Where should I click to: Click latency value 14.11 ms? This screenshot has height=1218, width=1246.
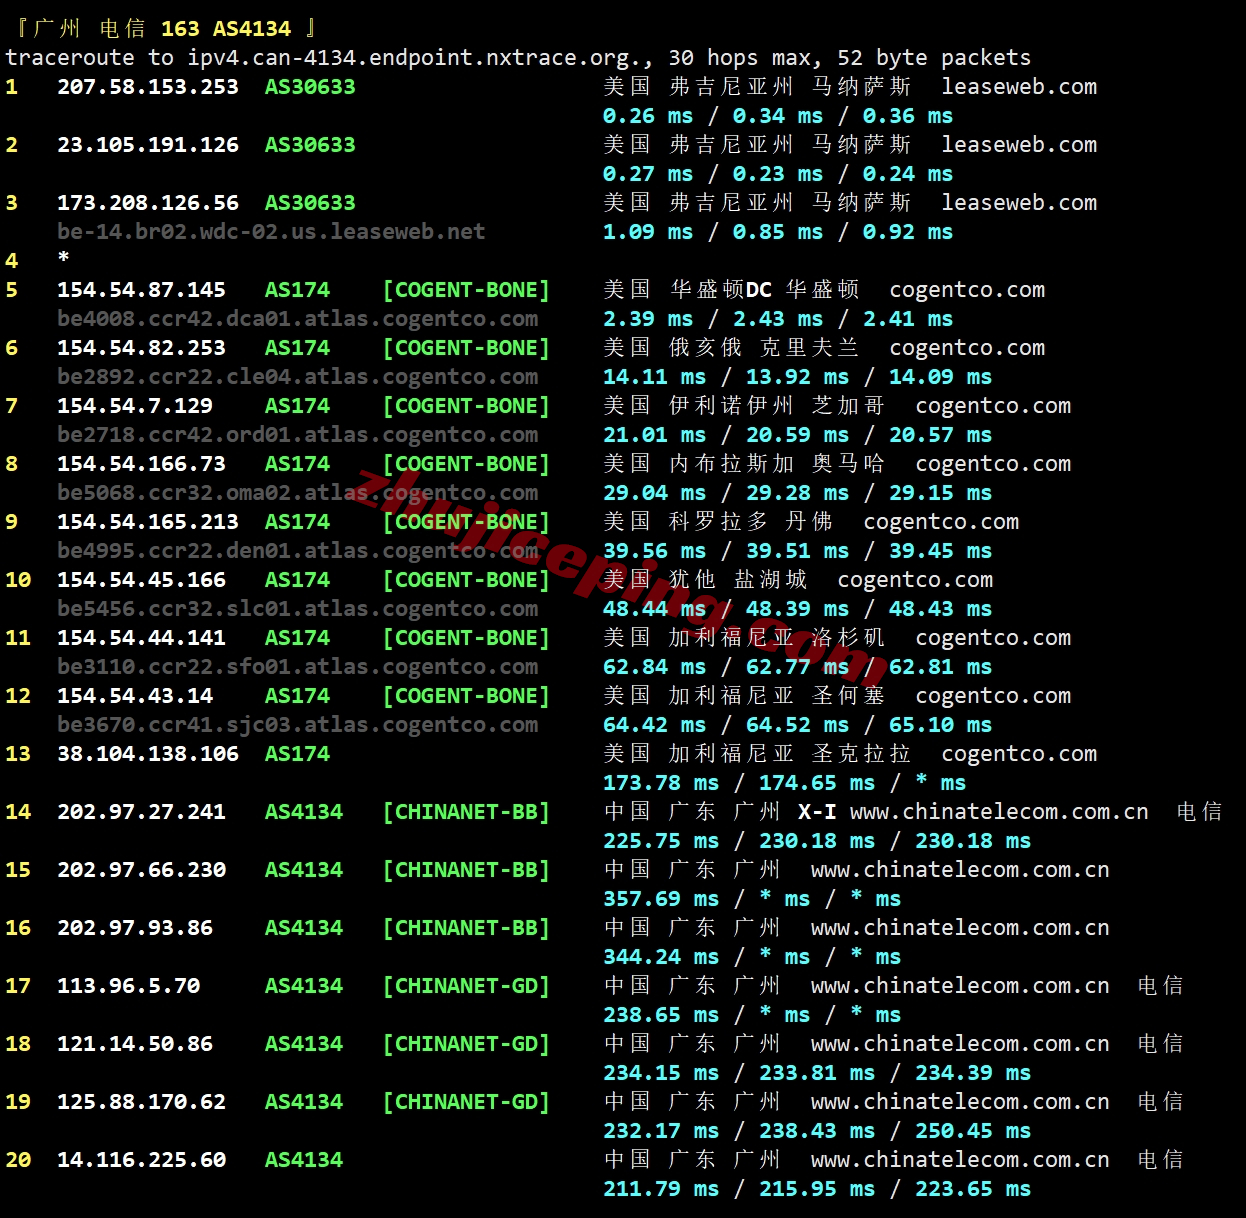655,377
